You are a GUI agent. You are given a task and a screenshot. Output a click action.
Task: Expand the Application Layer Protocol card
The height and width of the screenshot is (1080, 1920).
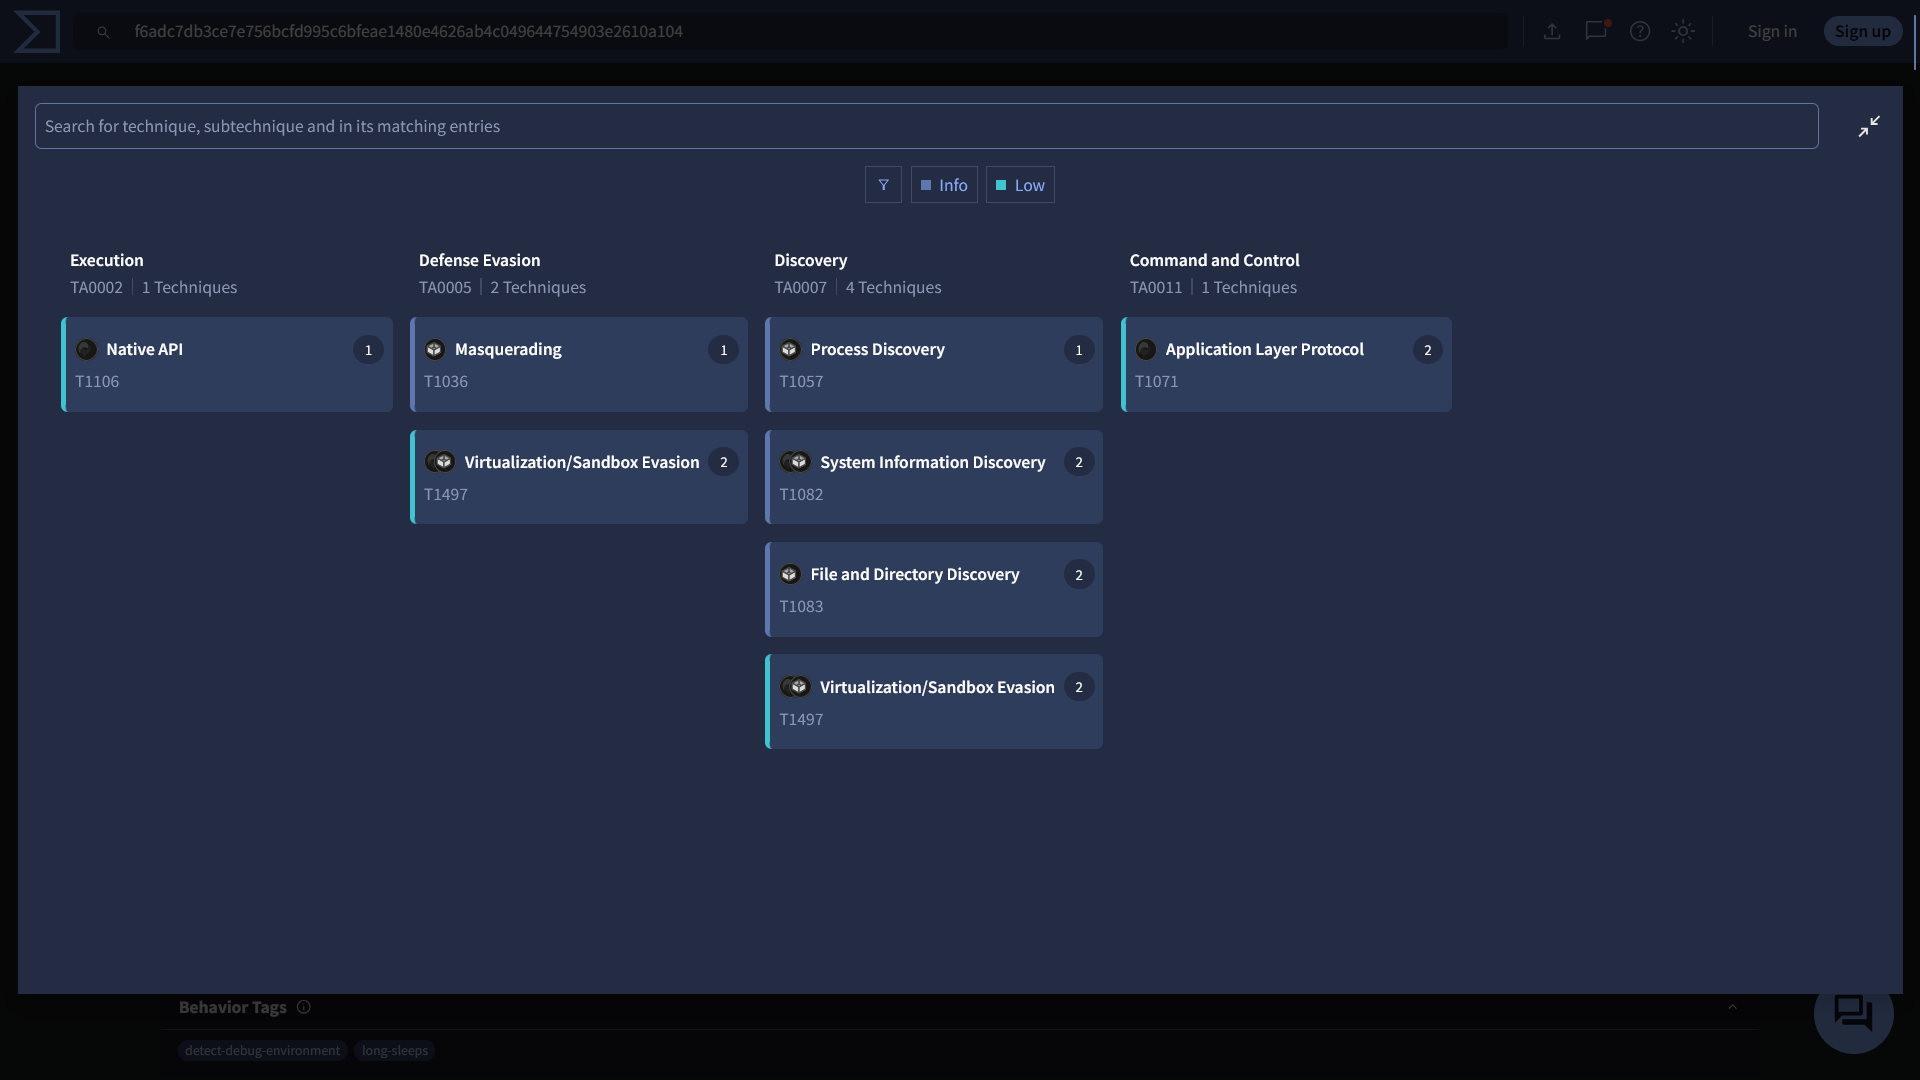1286,365
